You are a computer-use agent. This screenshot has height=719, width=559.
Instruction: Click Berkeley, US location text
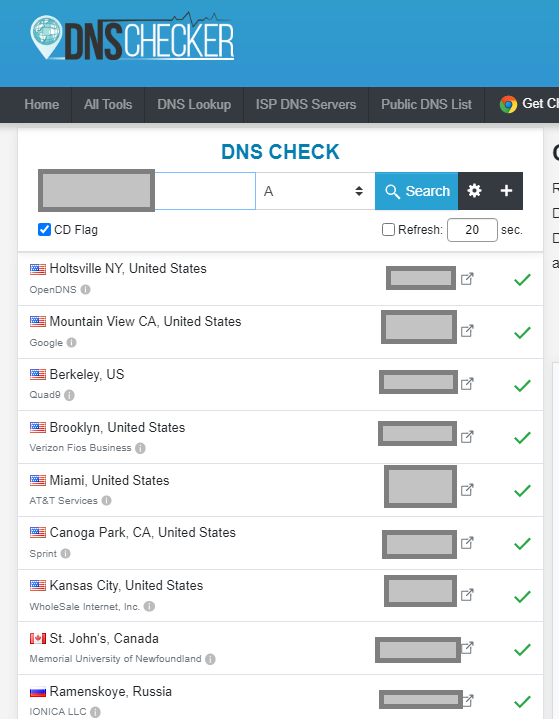[87, 374]
